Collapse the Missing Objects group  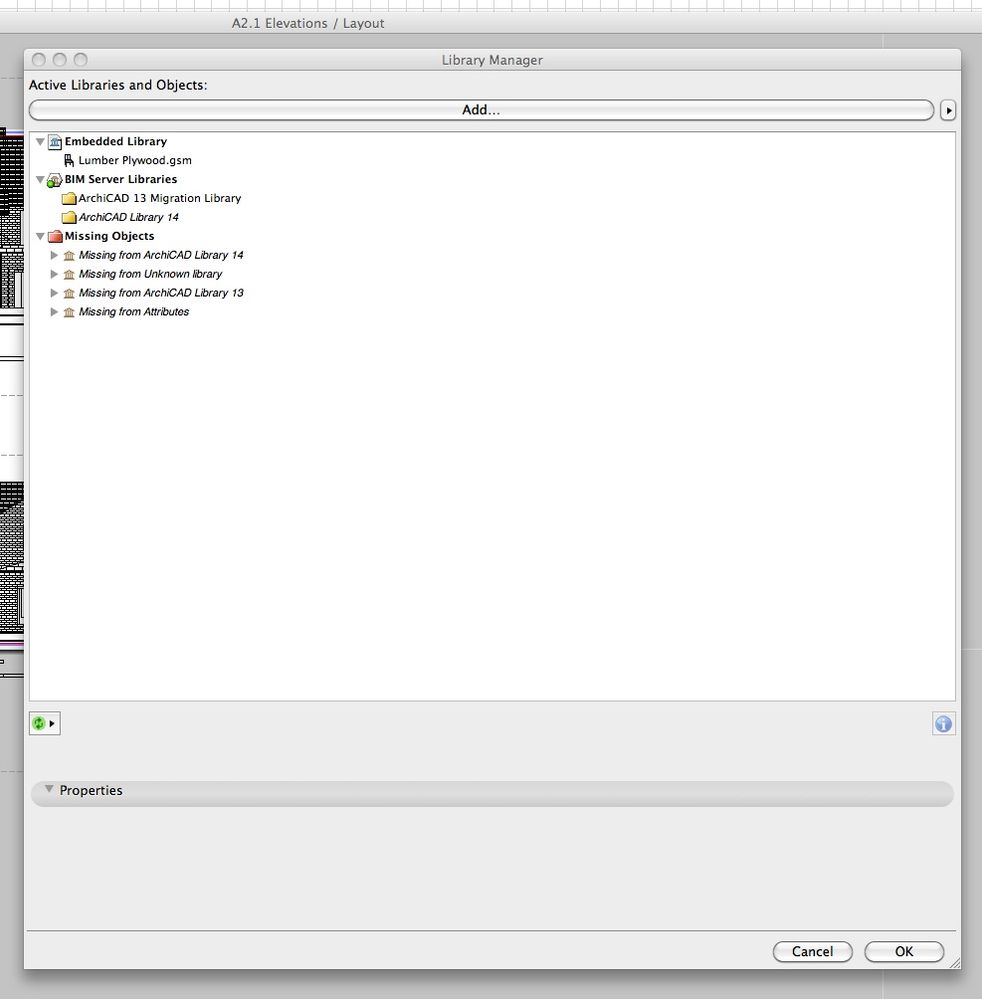[x=40, y=236]
